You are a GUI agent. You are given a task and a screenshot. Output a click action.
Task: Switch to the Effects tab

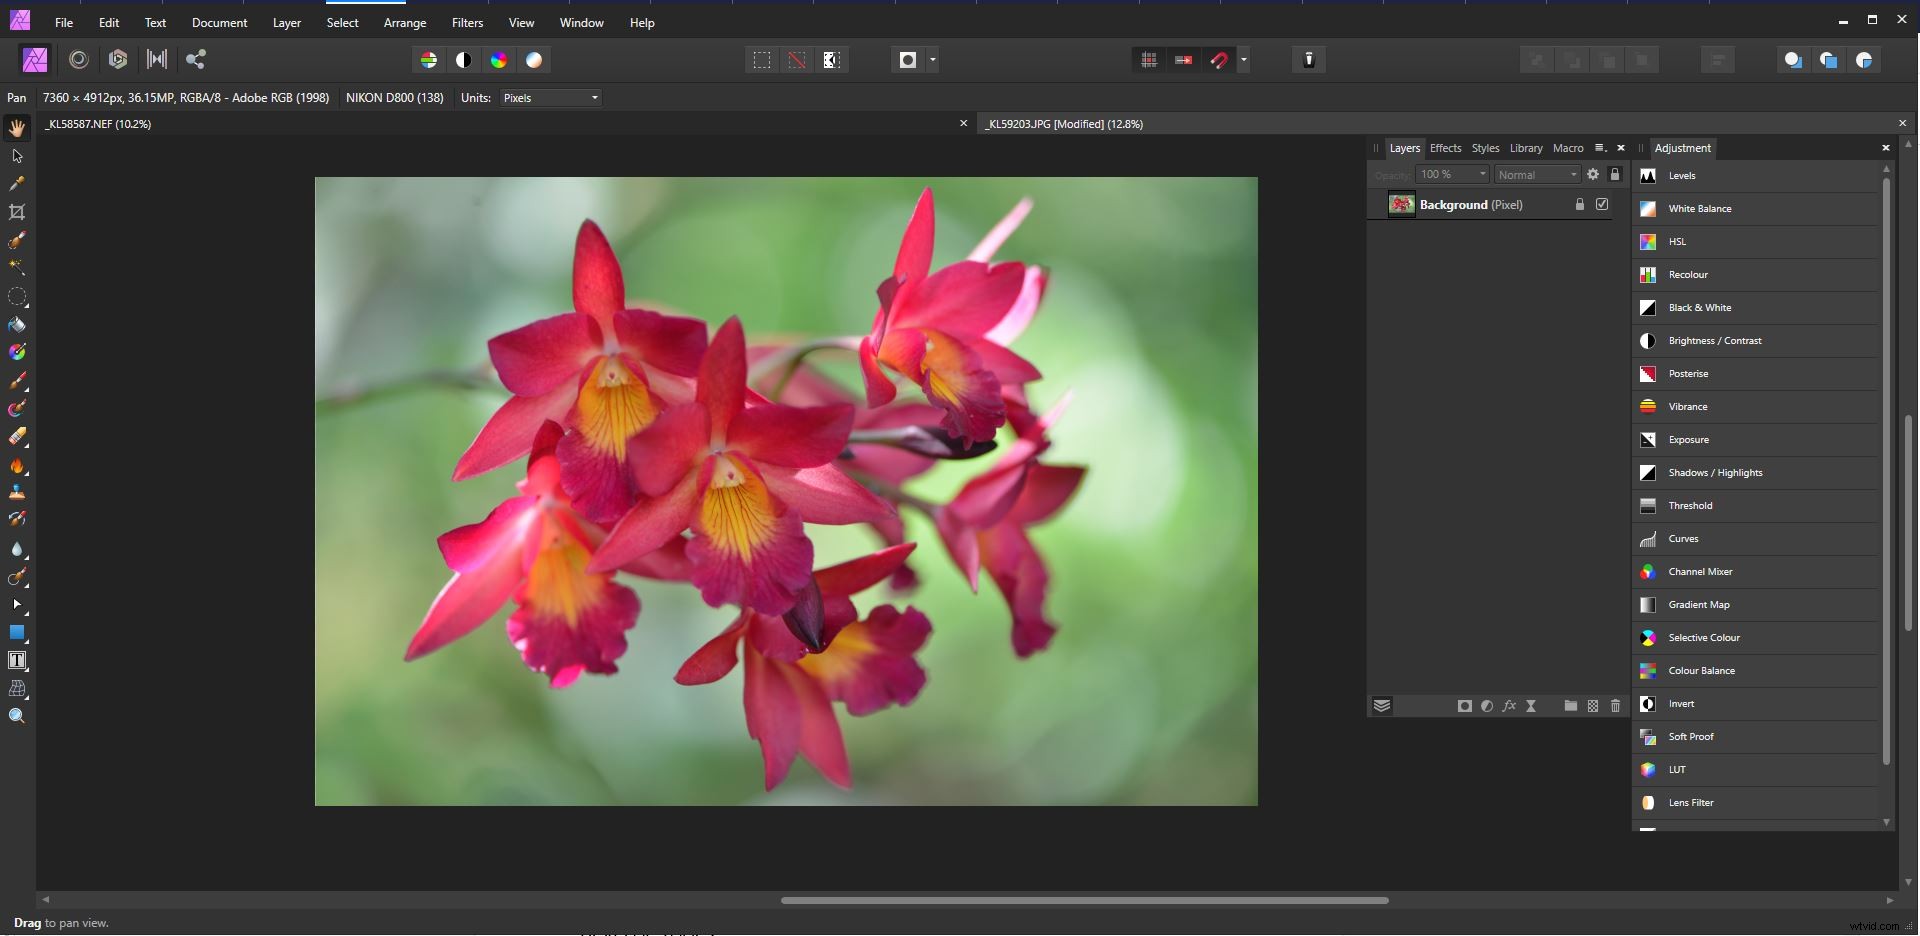pos(1446,148)
